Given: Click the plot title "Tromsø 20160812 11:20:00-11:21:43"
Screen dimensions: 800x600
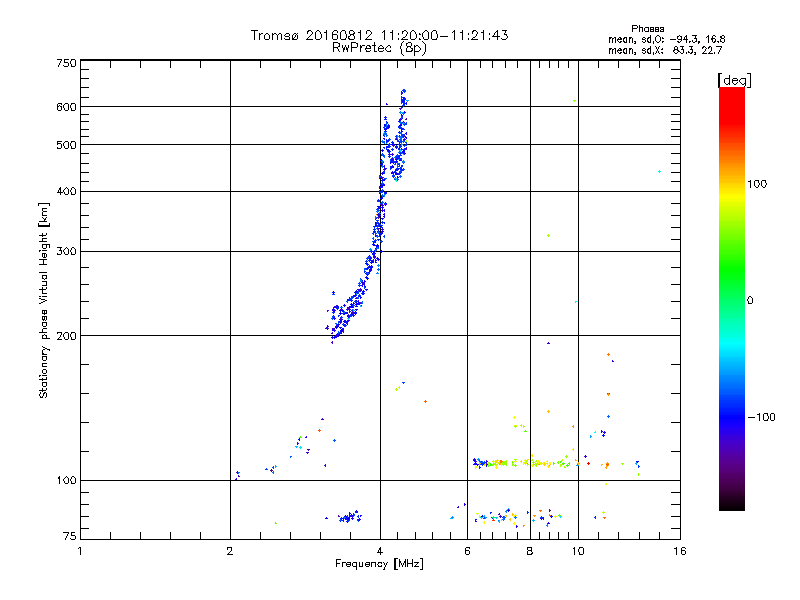Looking at the screenshot, I should pyautogui.click(x=379, y=35).
